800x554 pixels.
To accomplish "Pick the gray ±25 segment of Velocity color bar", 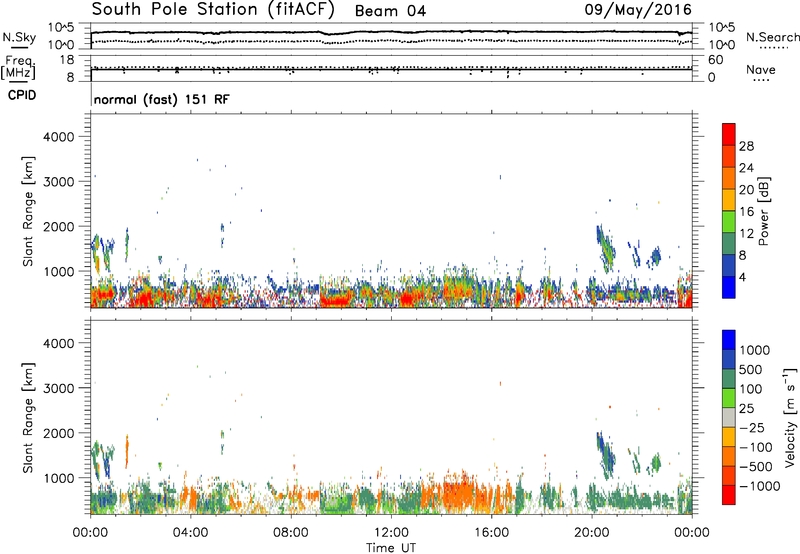I will 729,417.
